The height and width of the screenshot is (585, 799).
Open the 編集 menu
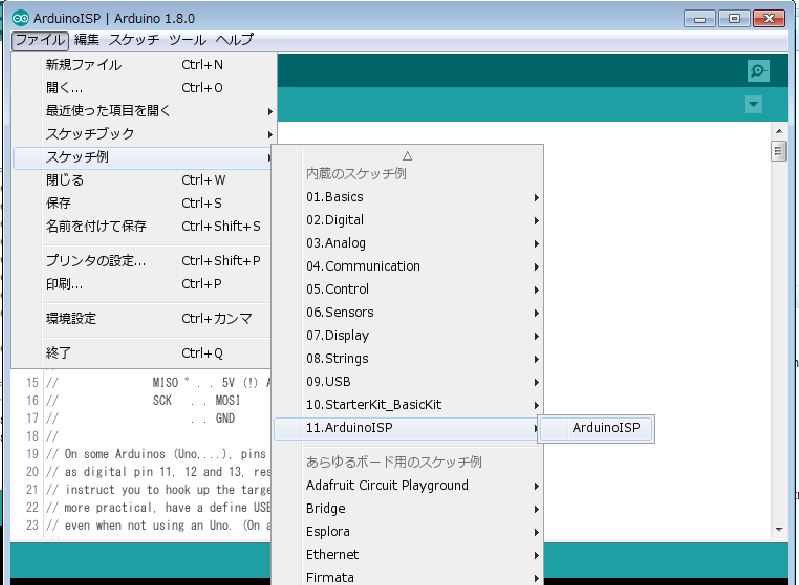point(86,40)
